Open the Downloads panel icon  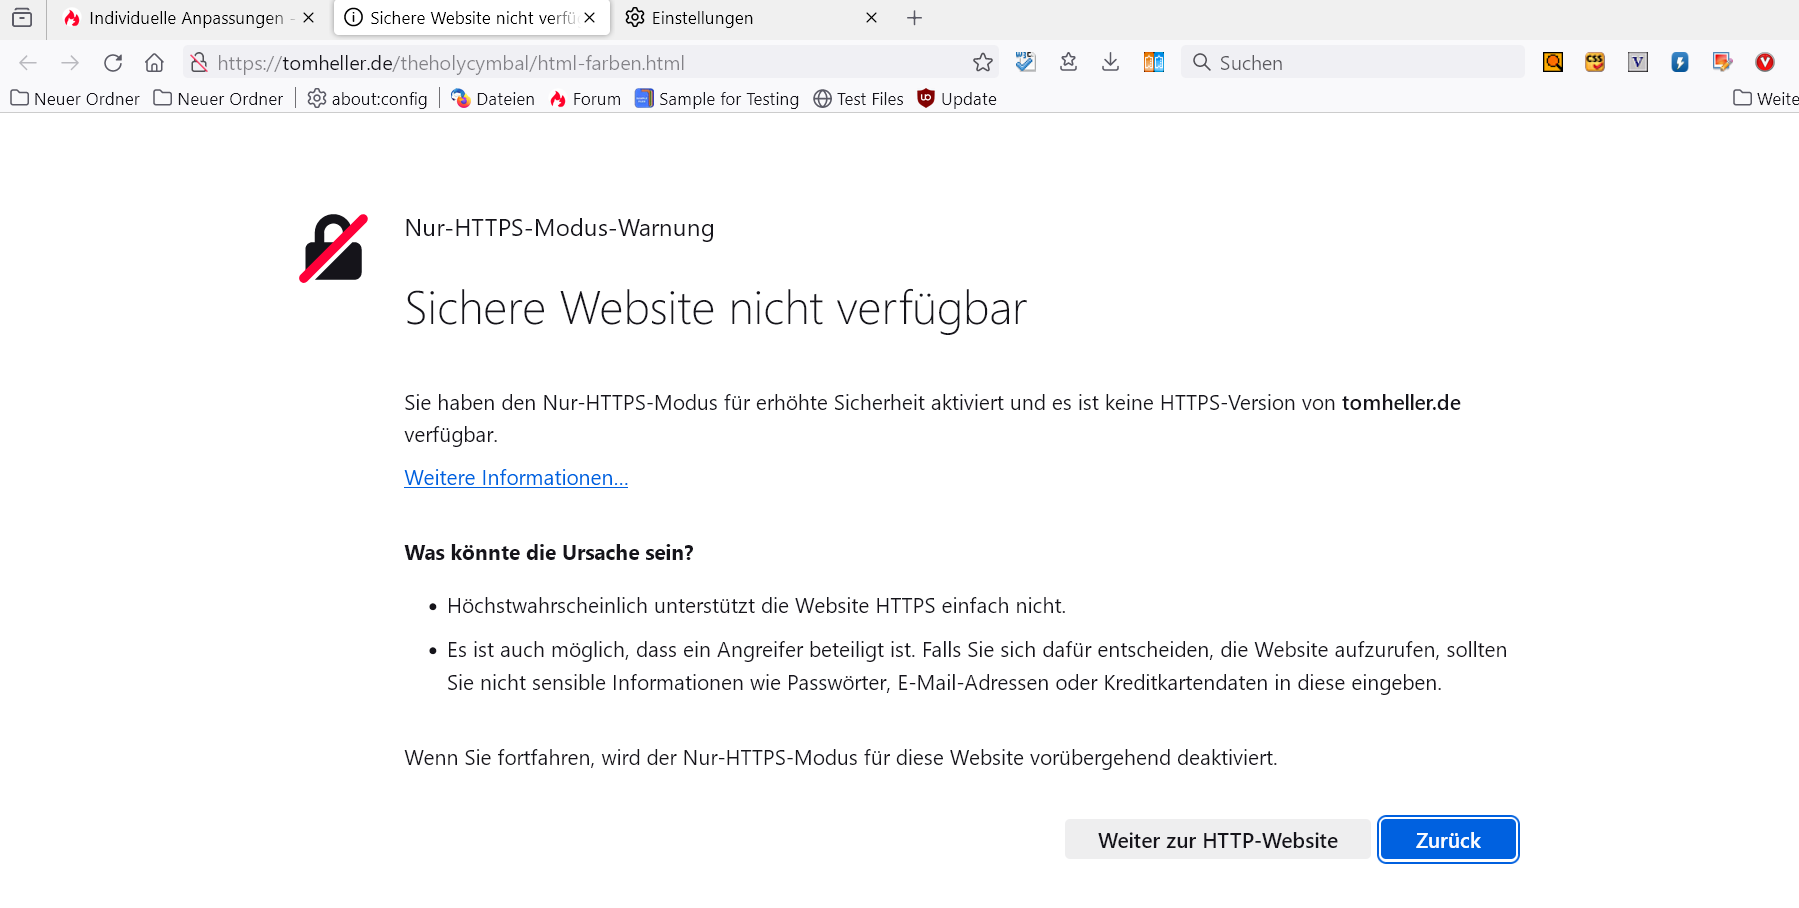(1110, 63)
